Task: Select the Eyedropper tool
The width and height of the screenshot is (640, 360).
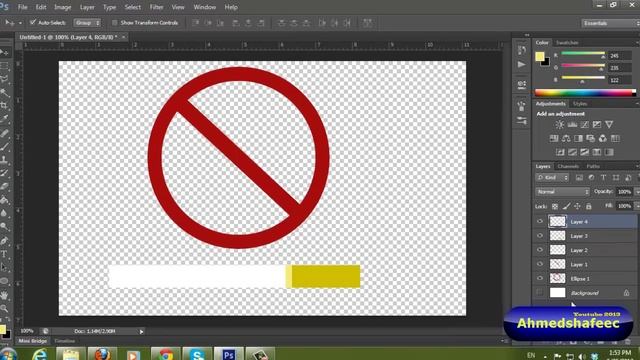Action: pyautogui.click(x=4, y=119)
